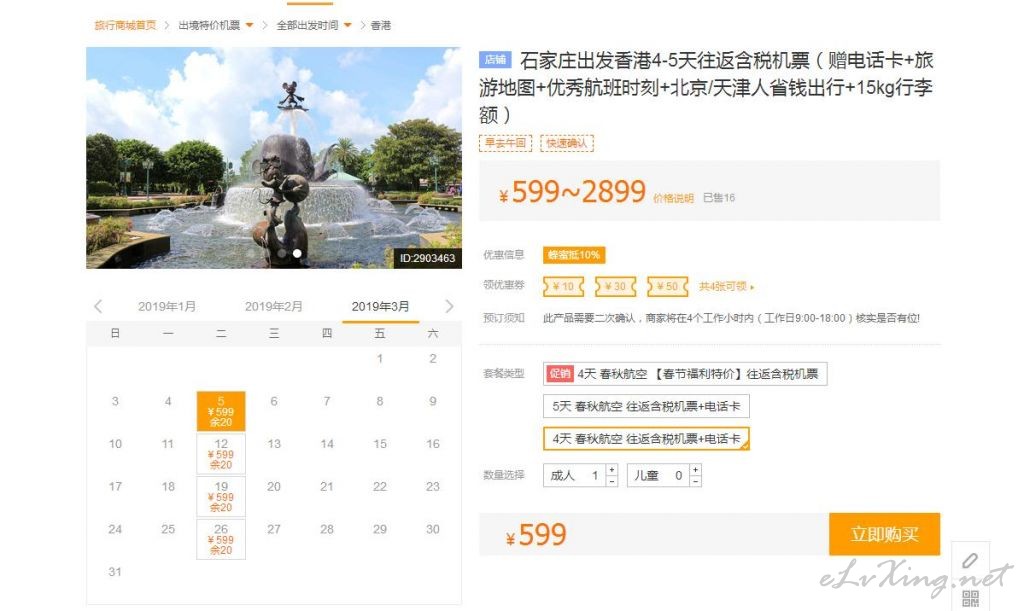This screenshot has width=1024, height=611.
Task: Click the adult quantity input field
Action: click(575, 475)
